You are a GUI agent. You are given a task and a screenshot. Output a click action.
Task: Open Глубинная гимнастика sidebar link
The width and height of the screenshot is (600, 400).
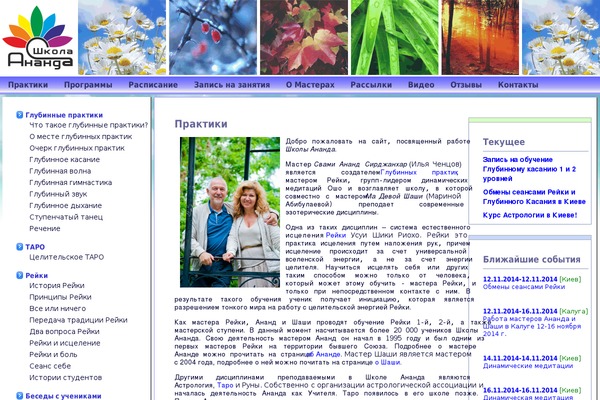click(70, 183)
